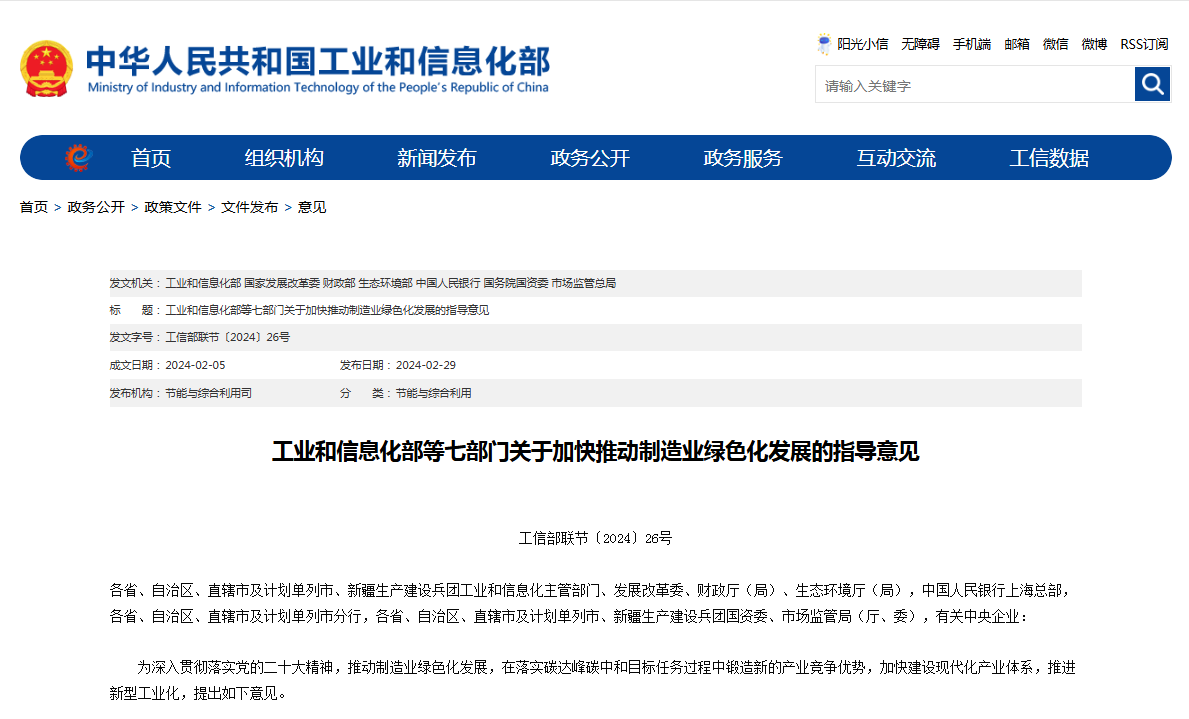Click 文件发布 in the breadcrumb trail
1189x719 pixels.
250,207
